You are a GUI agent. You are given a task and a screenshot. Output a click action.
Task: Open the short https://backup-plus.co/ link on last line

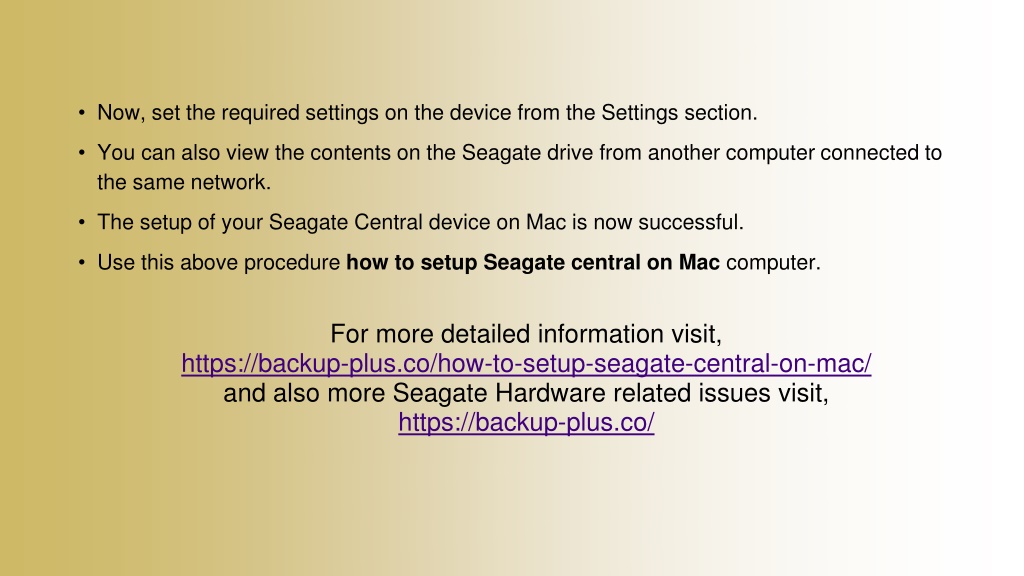click(x=526, y=423)
